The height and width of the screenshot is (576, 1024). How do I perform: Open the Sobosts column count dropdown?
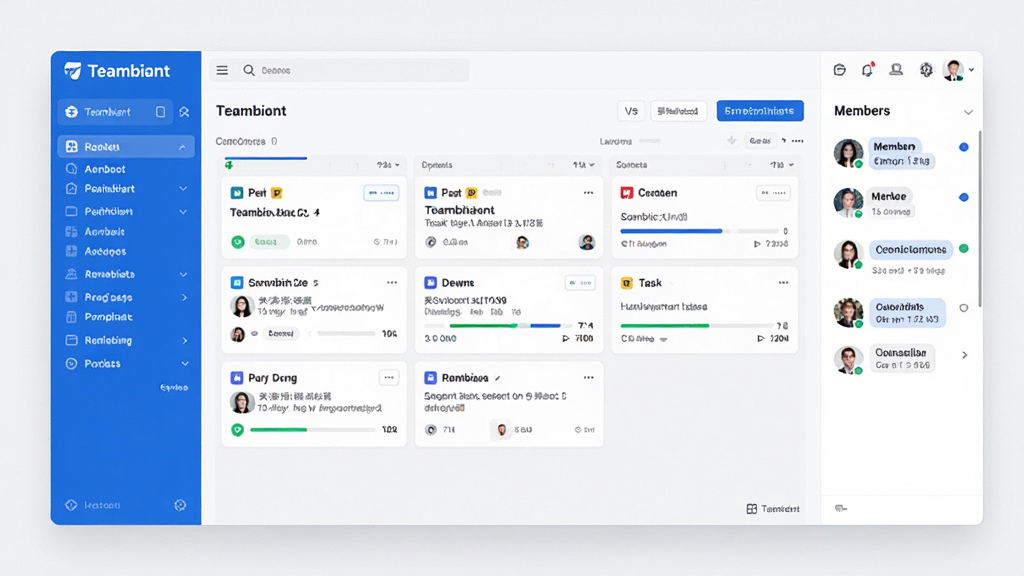pyautogui.click(x=781, y=165)
